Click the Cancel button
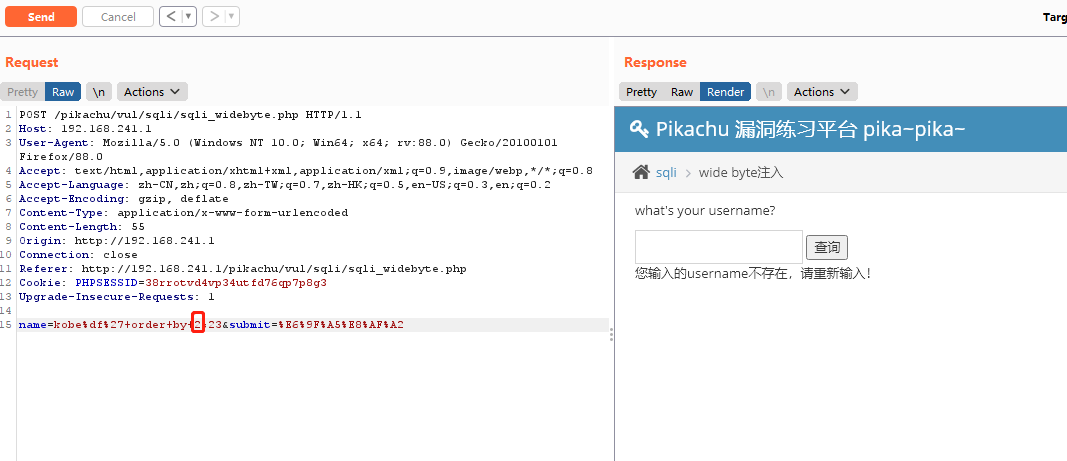The height and width of the screenshot is (461, 1067). pyautogui.click(x=118, y=17)
